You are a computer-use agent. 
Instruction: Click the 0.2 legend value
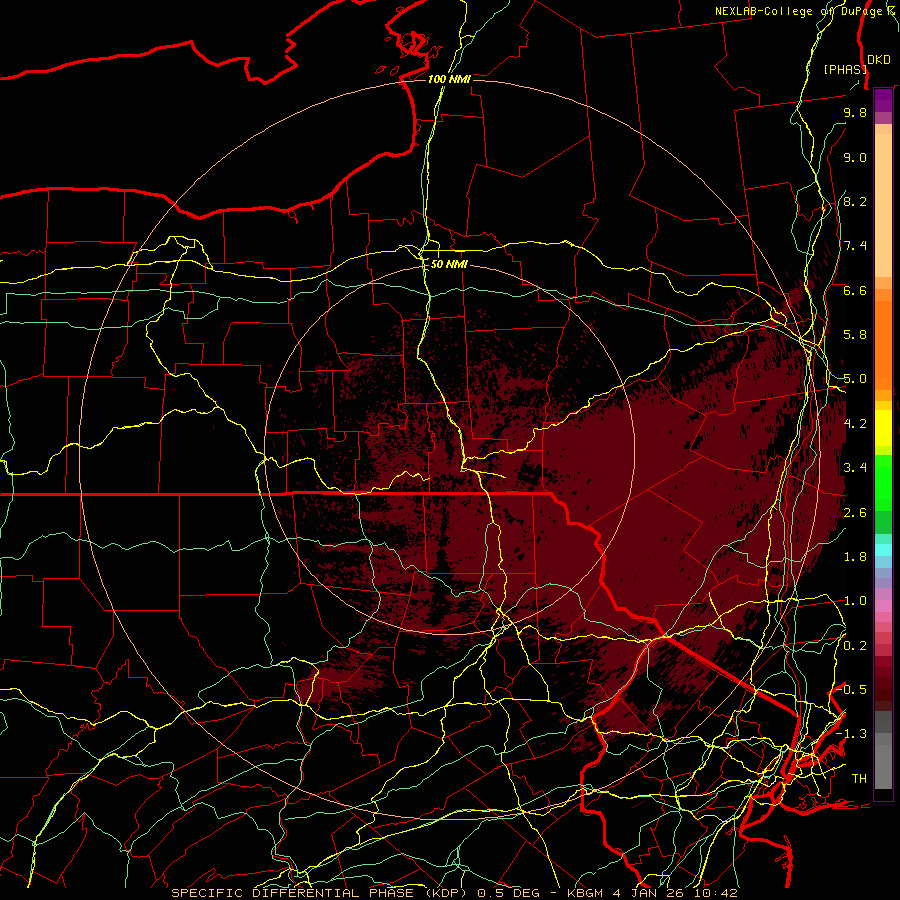point(855,645)
